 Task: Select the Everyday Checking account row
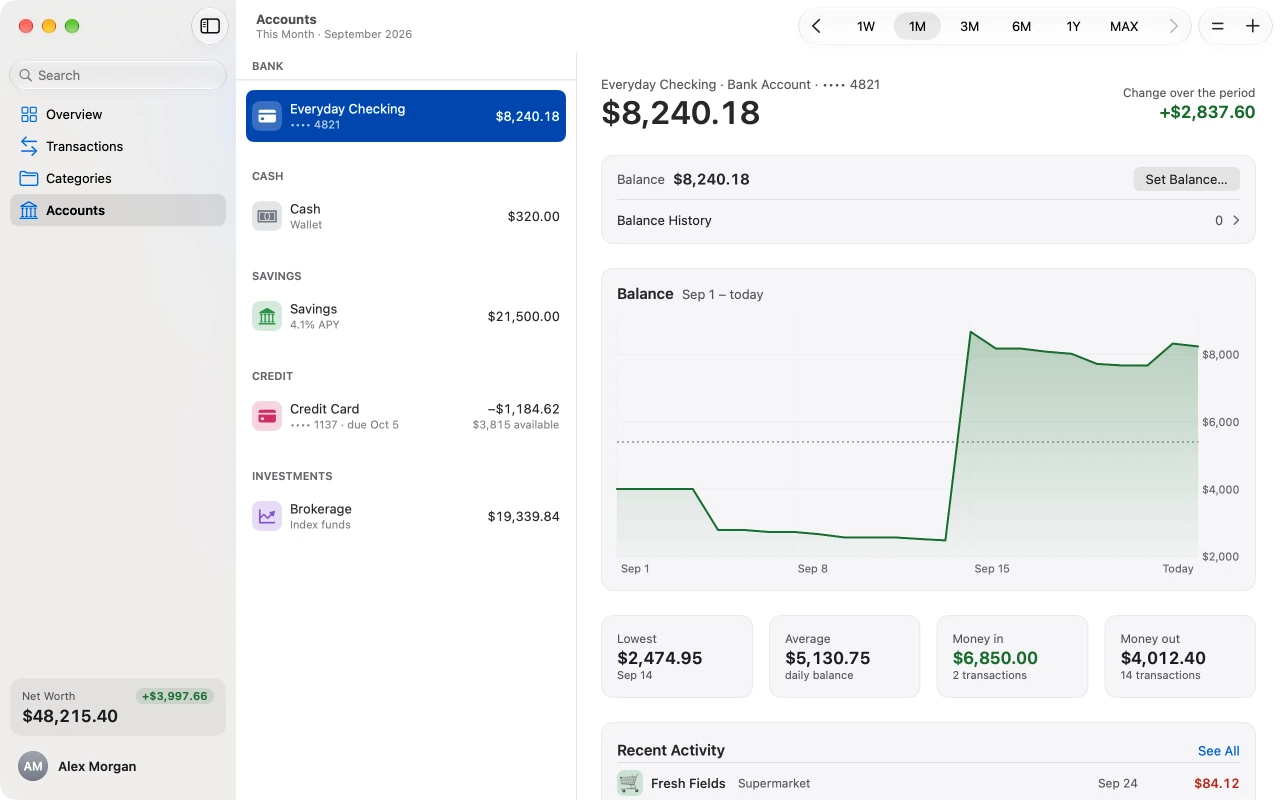point(406,116)
